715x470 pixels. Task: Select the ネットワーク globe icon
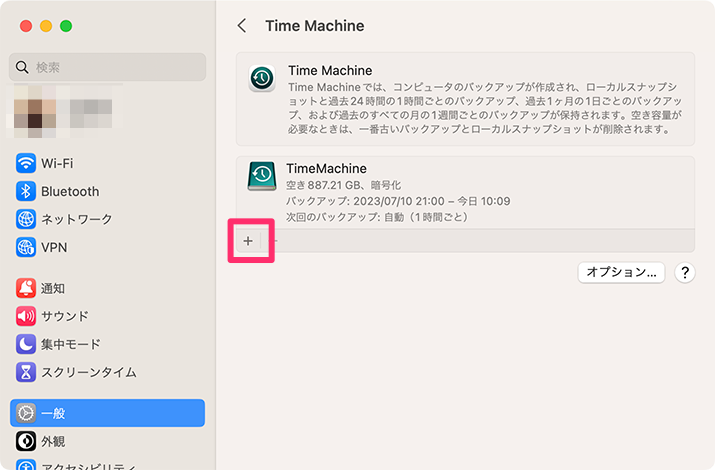point(26,219)
